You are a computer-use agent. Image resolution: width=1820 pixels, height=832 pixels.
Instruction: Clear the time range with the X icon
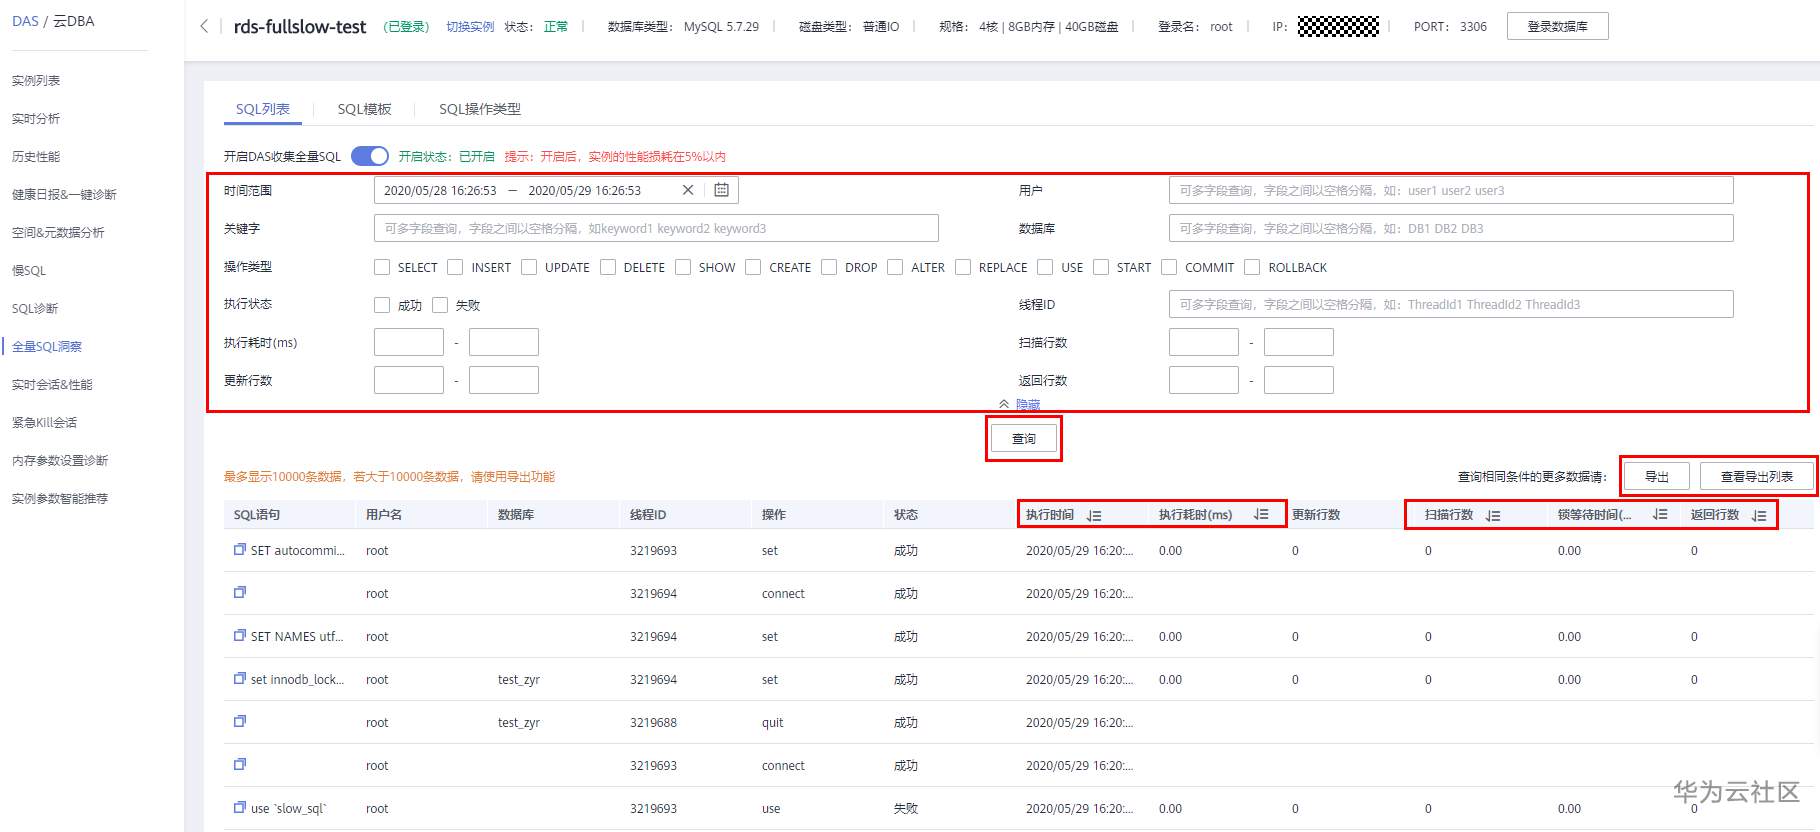(x=688, y=190)
